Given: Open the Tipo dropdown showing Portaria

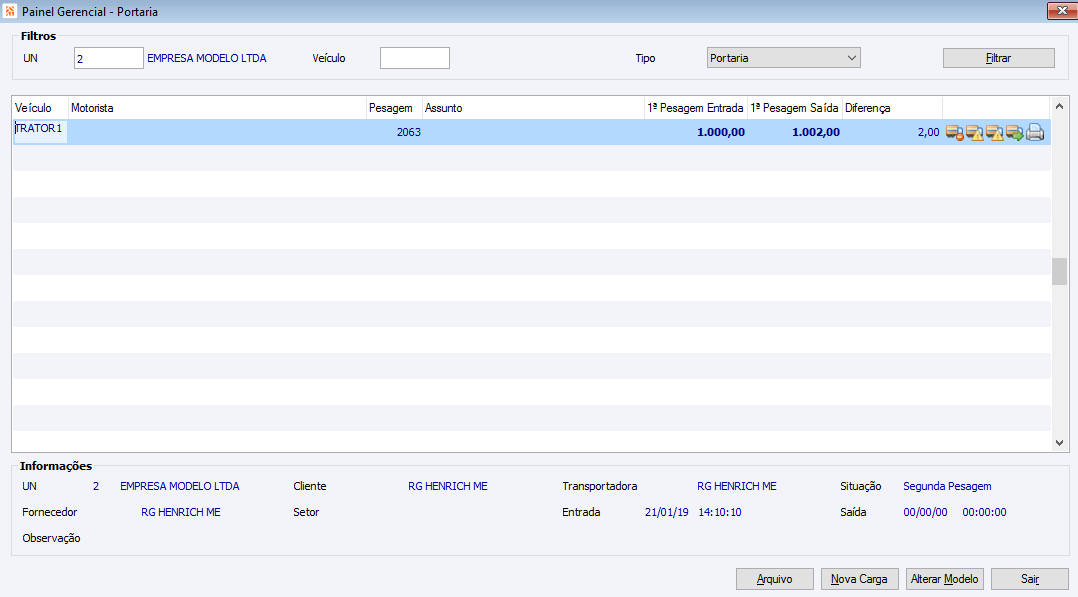Looking at the screenshot, I should pyautogui.click(x=784, y=58).
